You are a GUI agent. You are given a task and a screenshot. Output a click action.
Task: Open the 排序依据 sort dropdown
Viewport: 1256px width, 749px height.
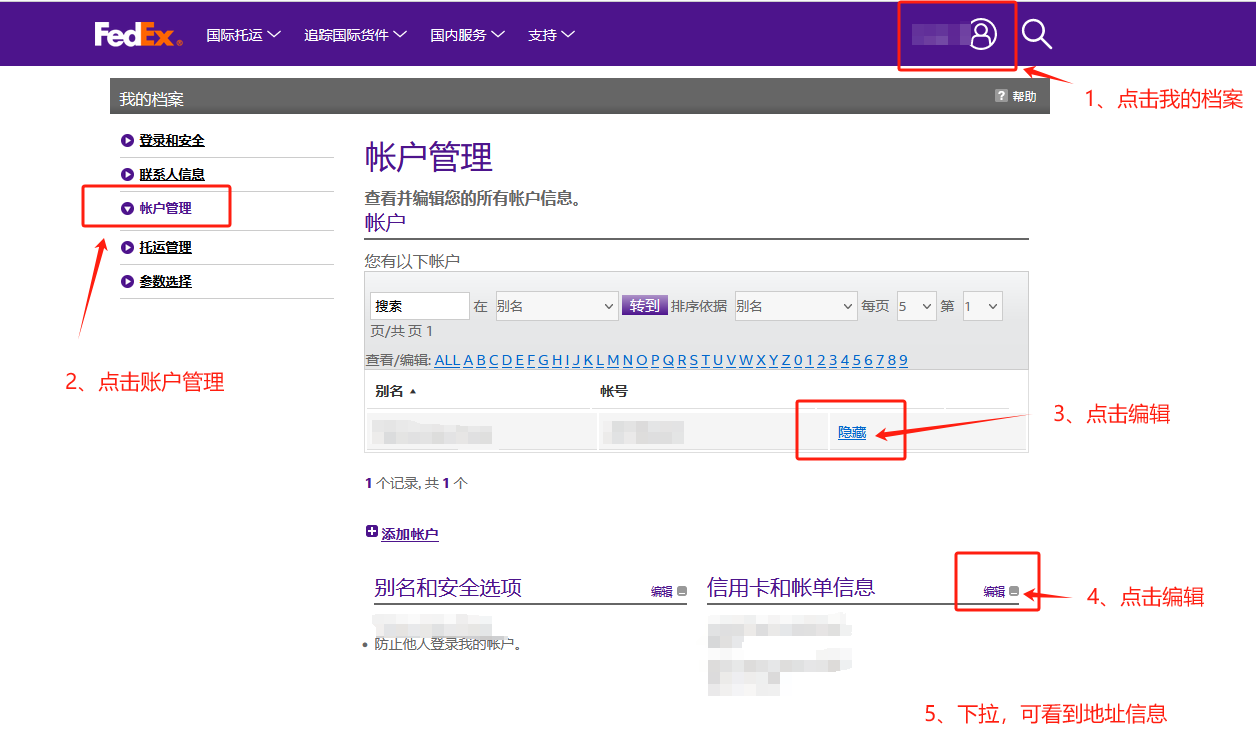coord(795,306)
